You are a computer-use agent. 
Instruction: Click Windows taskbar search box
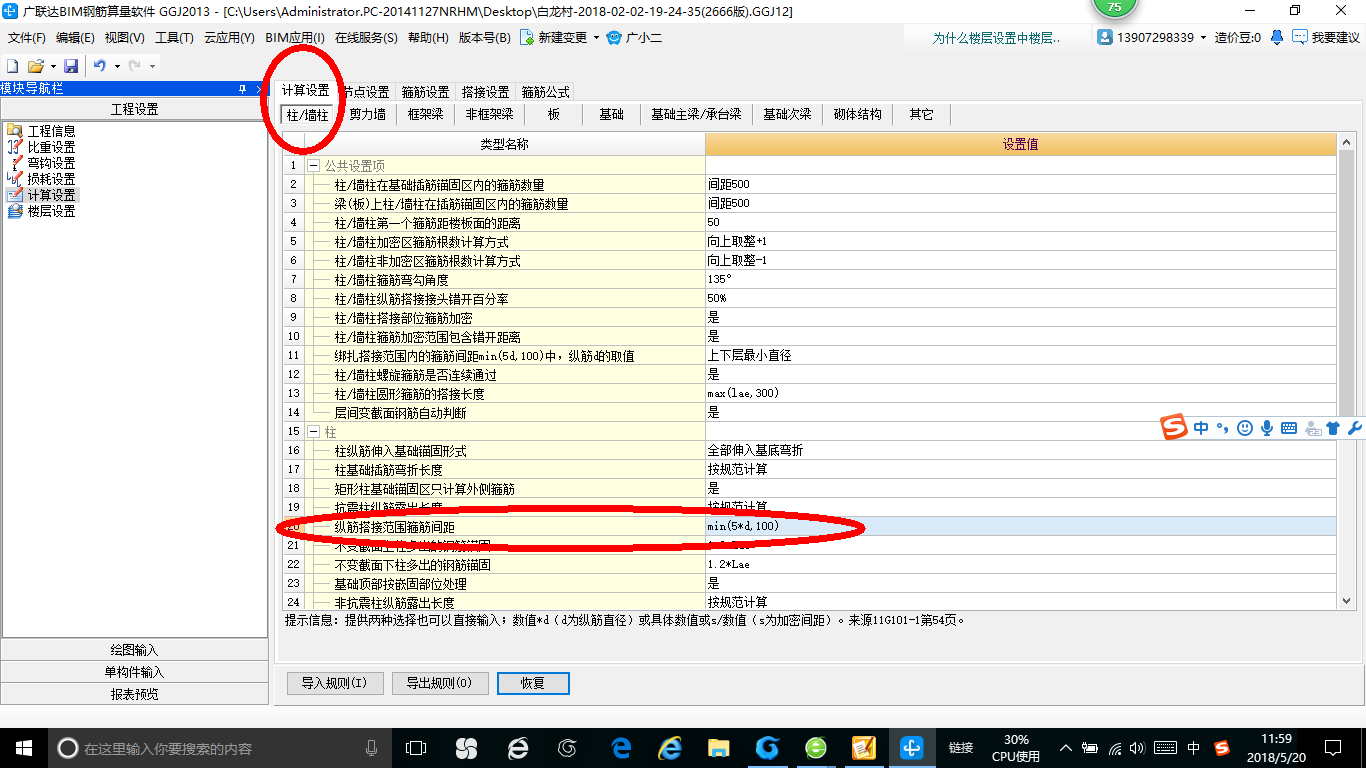(x=218, y=748)
